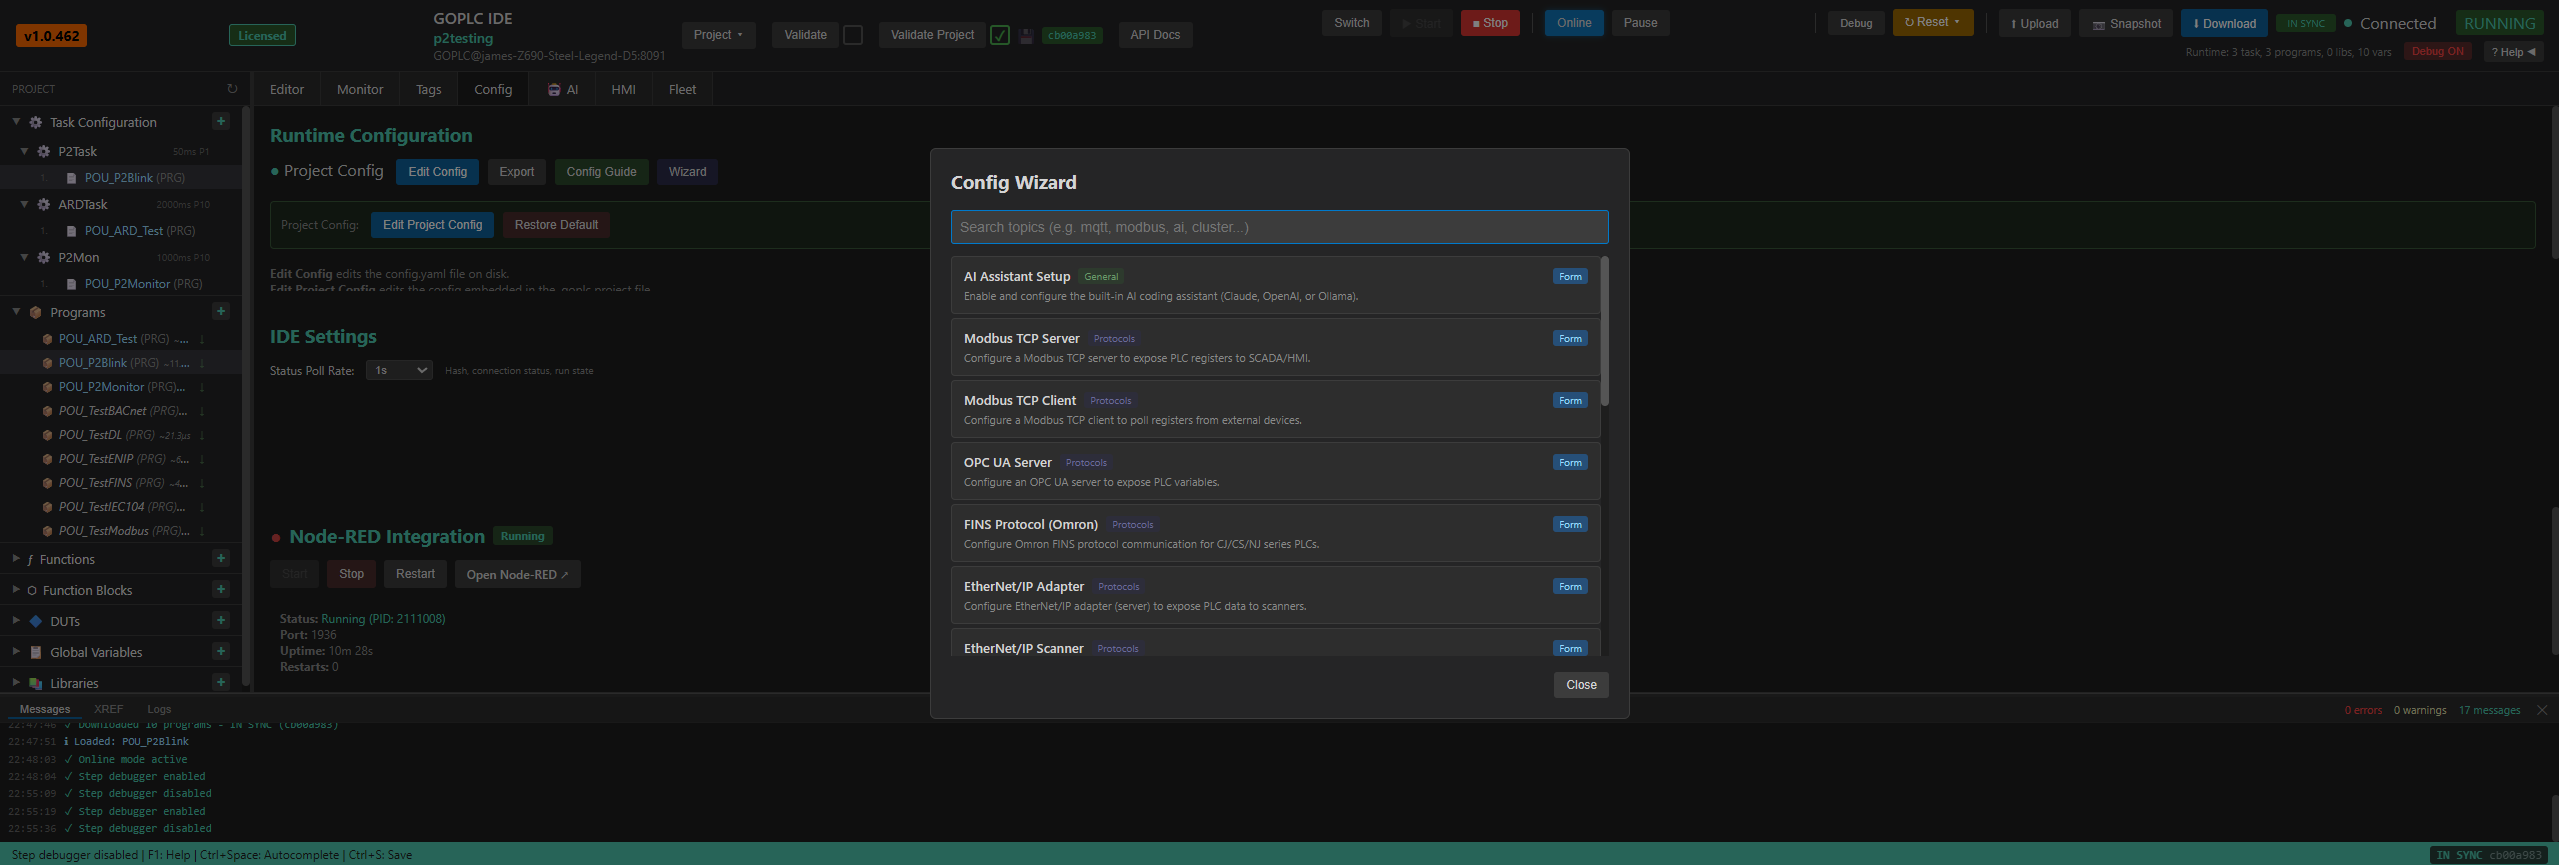Add a new task via plus icon
Screen dimensions: 2559x865
(221, 122)
